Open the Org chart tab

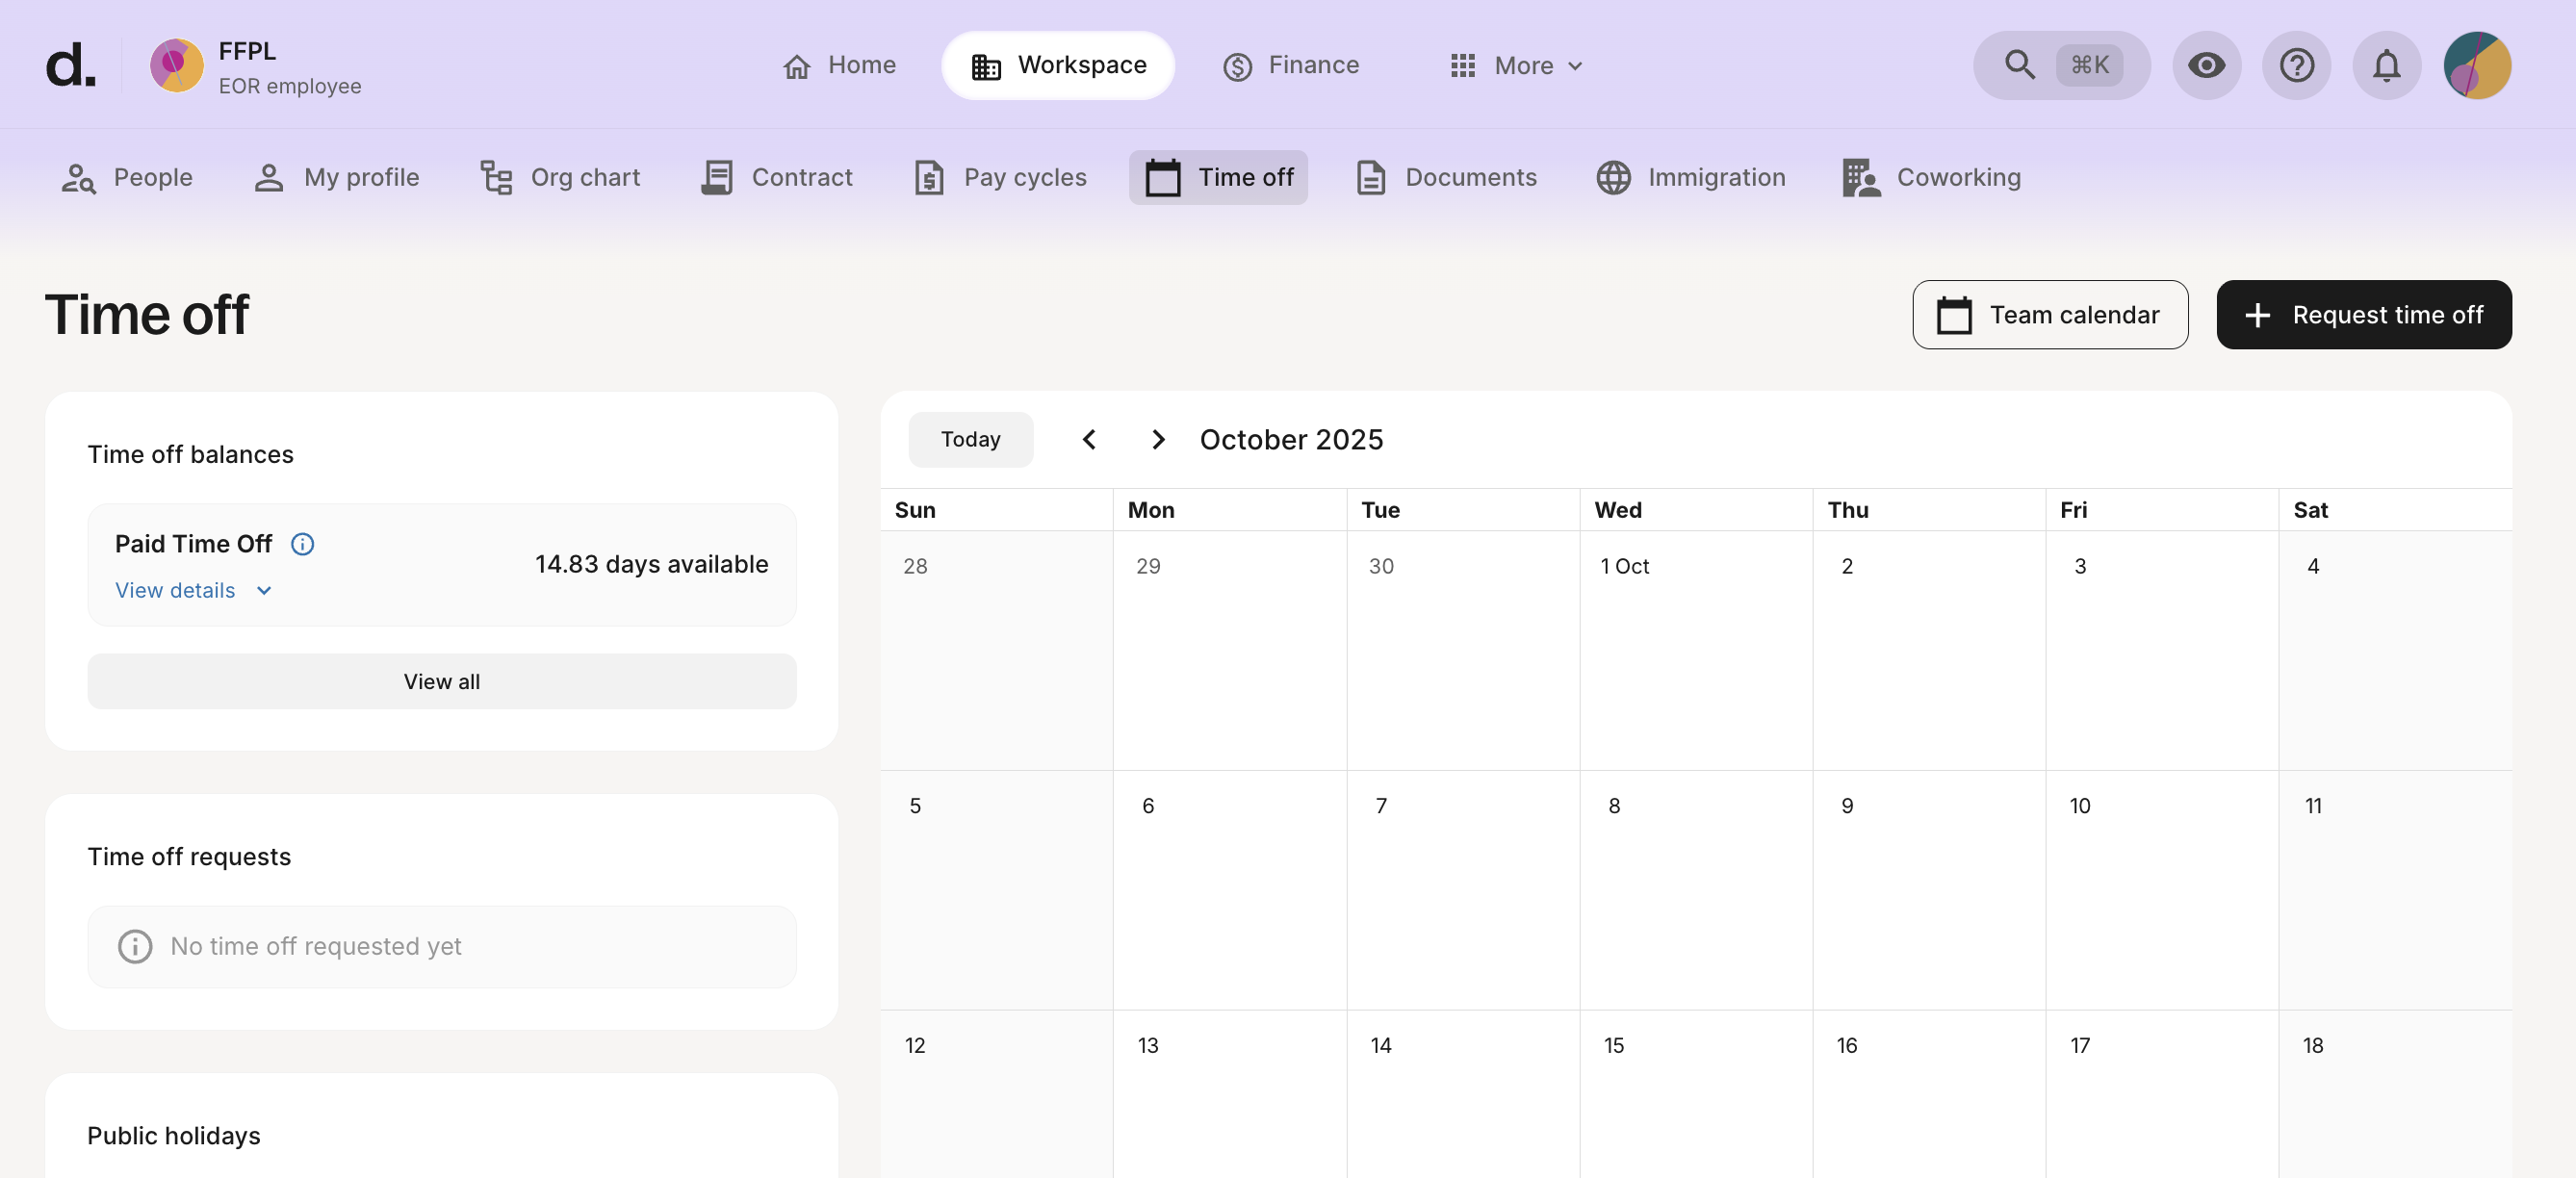[560, 178]
